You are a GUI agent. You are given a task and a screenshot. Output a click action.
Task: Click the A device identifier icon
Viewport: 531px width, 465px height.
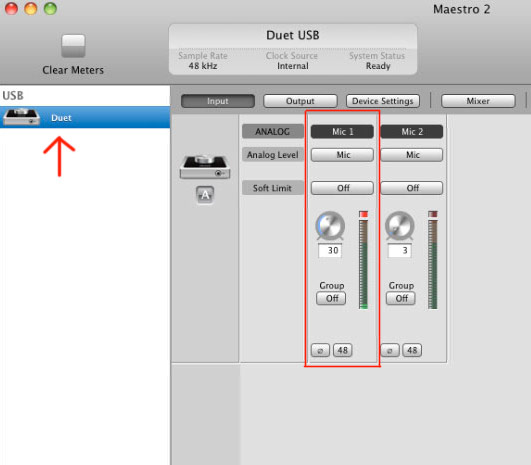tap(205, 195)
